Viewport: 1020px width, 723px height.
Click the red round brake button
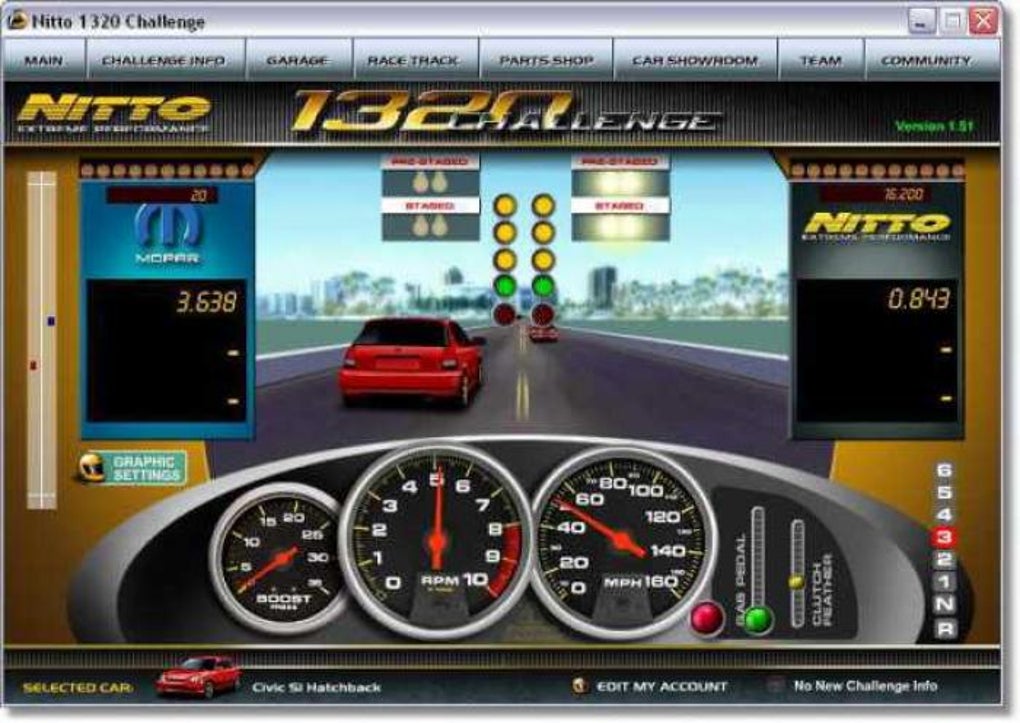pos(706,618)
